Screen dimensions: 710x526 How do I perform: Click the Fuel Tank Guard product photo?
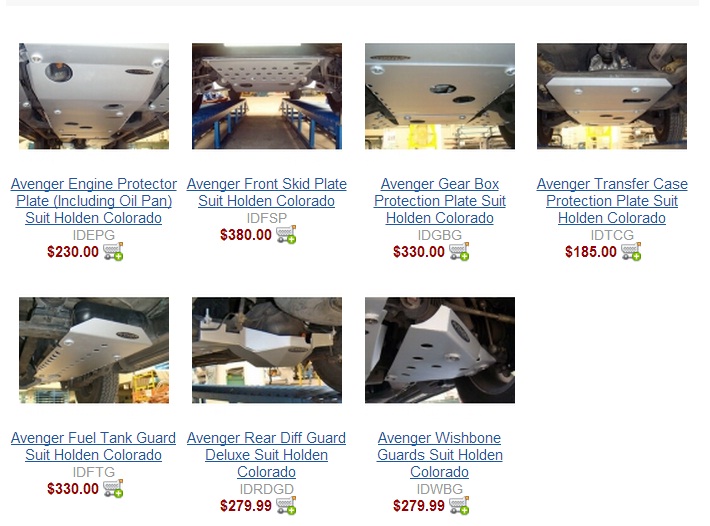pos(94,350)
